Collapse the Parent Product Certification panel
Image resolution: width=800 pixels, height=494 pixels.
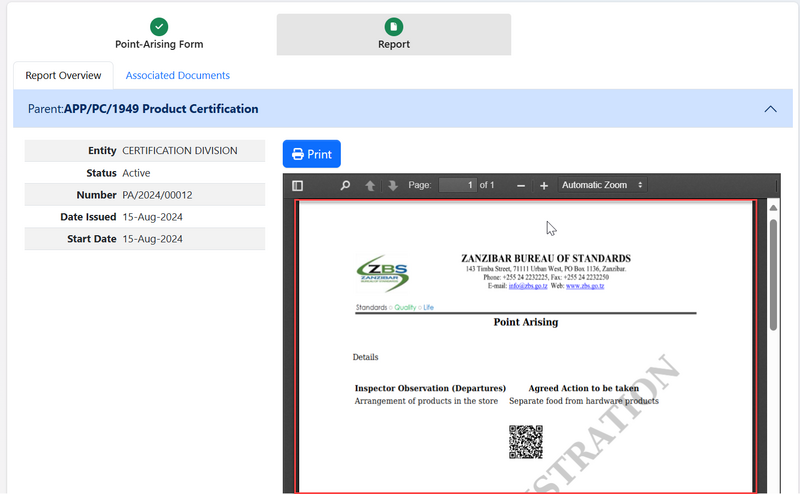770,109
